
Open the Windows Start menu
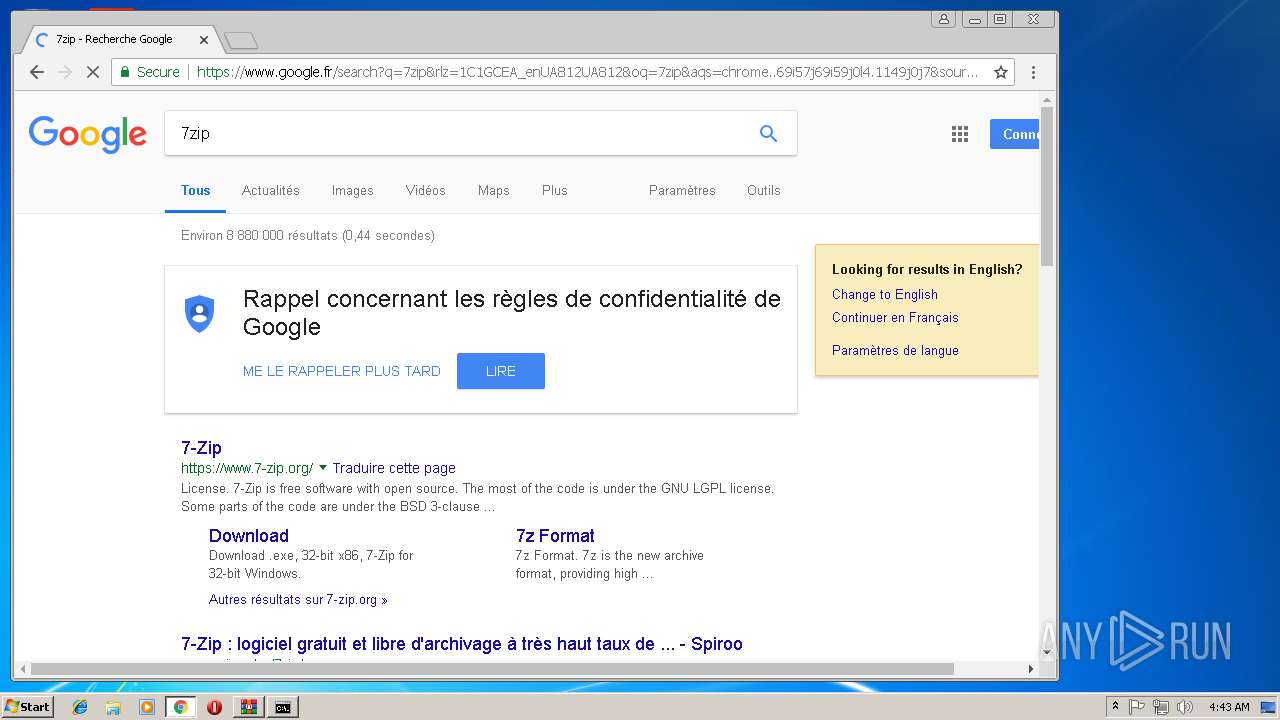pos(27,707)
